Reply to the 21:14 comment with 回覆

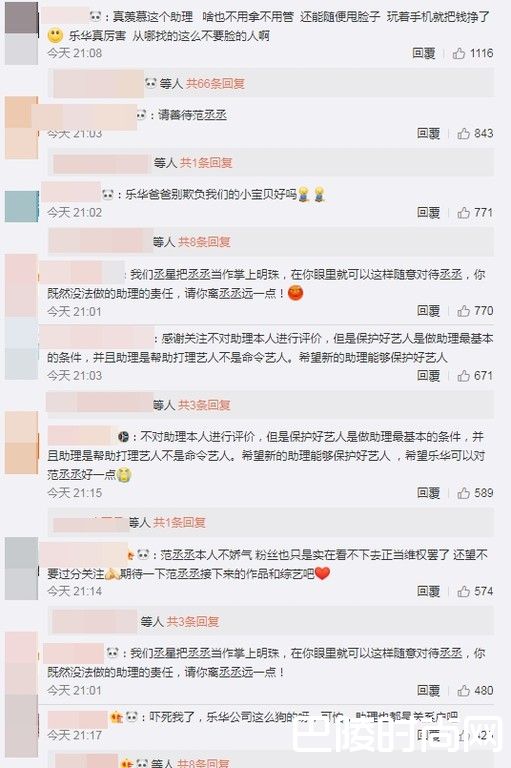[x=429, y=591]
